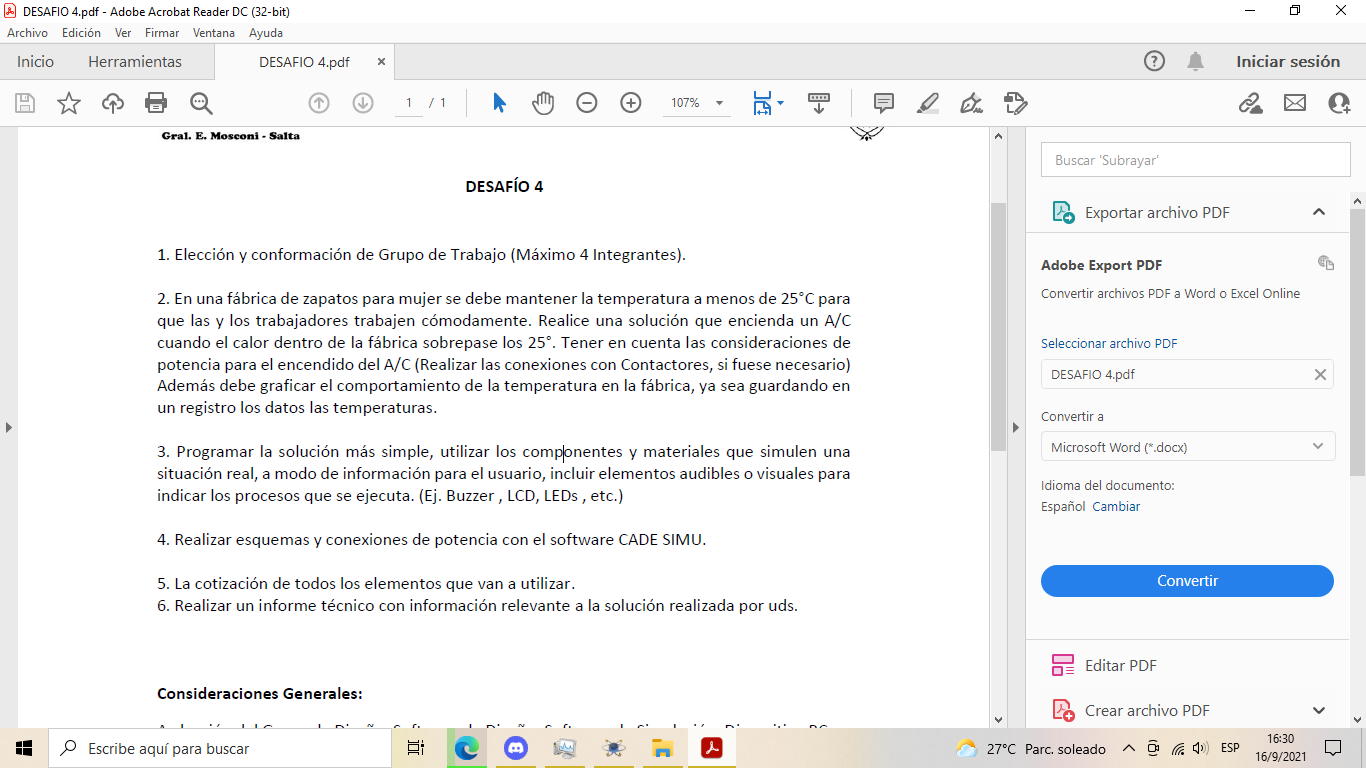Expand the Crear archivo PDF section
1366x768 pixels.
(x=1318, y=710)
